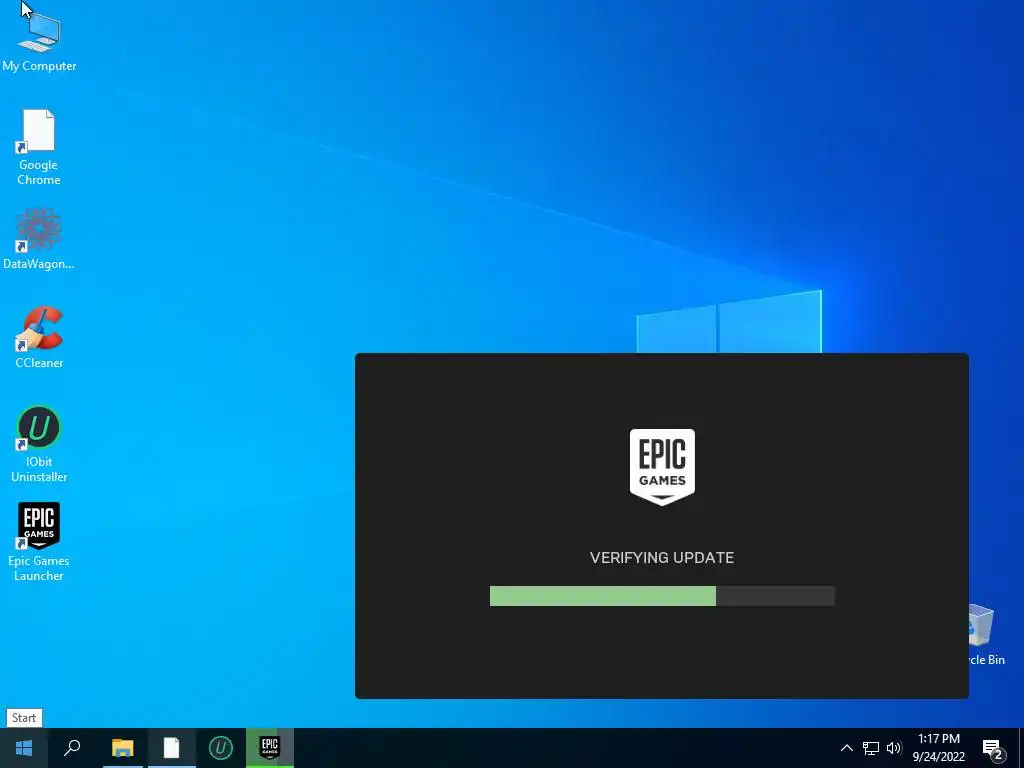Open the Windows Start button
Screen dimensions: 1024x768
point(24,748)
